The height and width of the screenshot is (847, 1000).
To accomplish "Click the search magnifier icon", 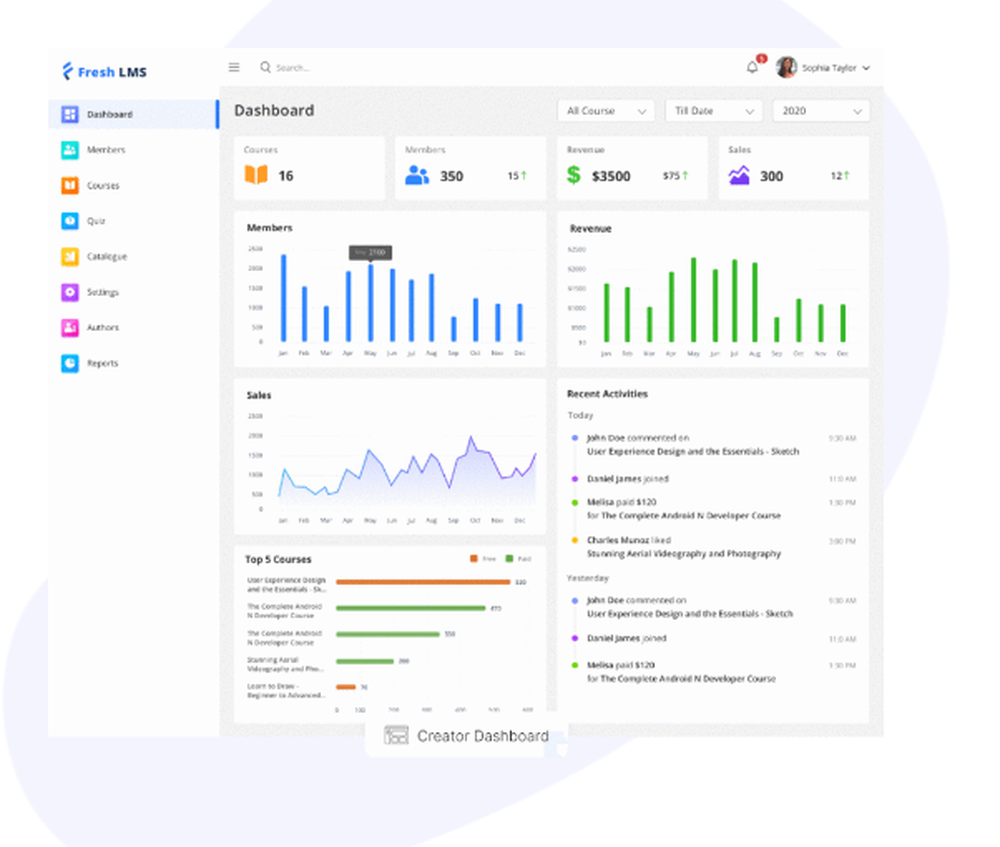I will pyautogui.click(x=265, y=67).
